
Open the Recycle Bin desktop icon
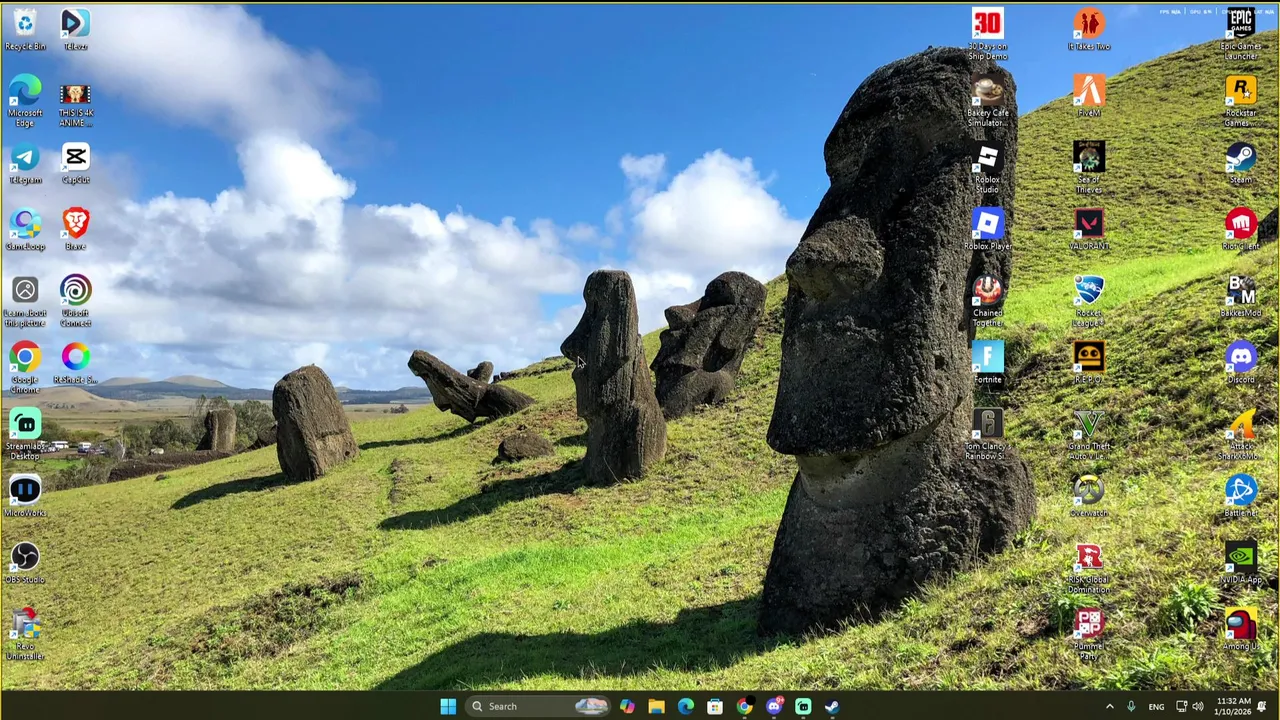coord(25,30)
